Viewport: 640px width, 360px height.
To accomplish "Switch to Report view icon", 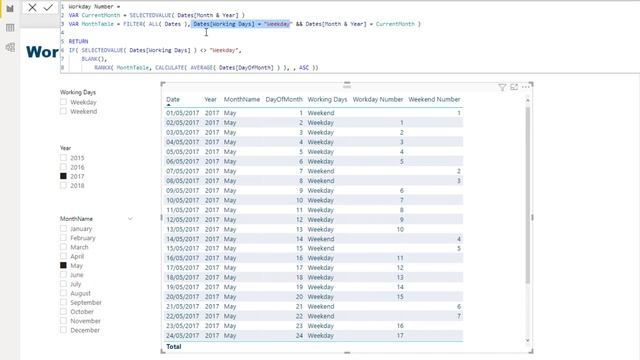I will pos(10,9).
